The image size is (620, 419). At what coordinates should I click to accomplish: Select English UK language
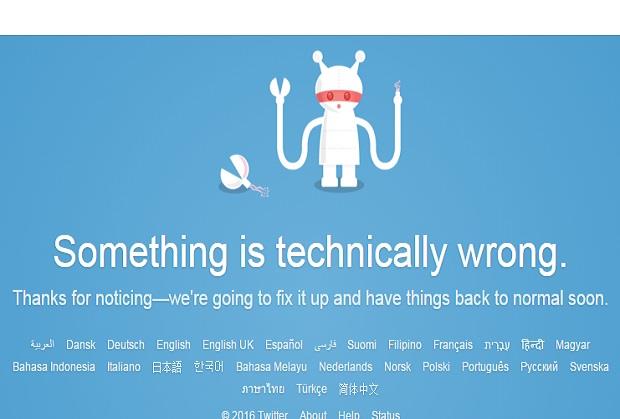(x=228, y=345)
